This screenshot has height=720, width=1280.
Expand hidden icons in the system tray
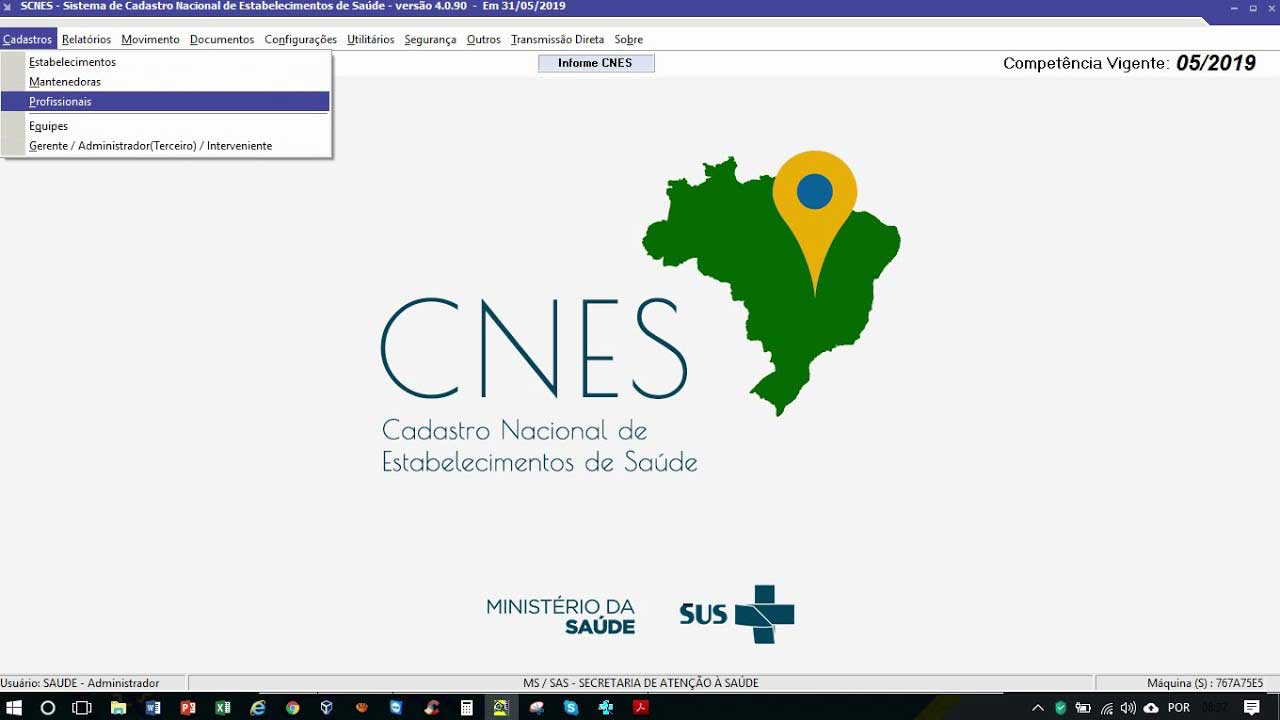click(x=1038, y=707)
